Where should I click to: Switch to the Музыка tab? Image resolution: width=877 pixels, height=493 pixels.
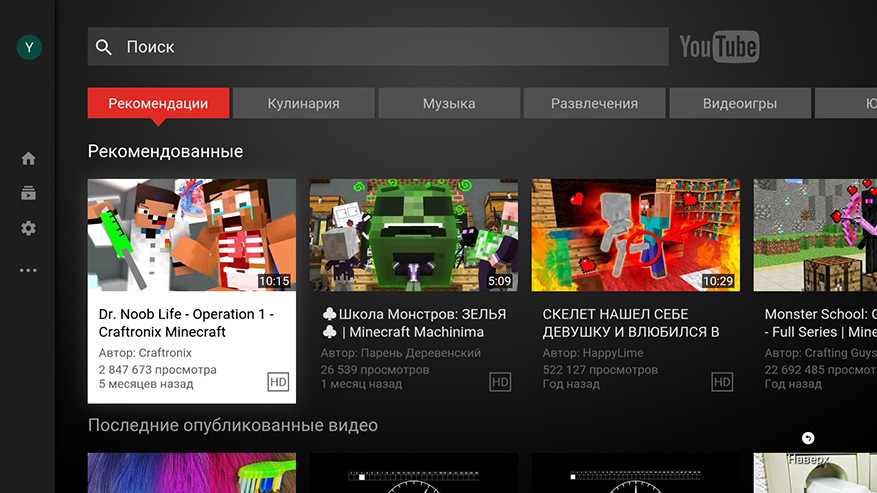tap(449, 104)
